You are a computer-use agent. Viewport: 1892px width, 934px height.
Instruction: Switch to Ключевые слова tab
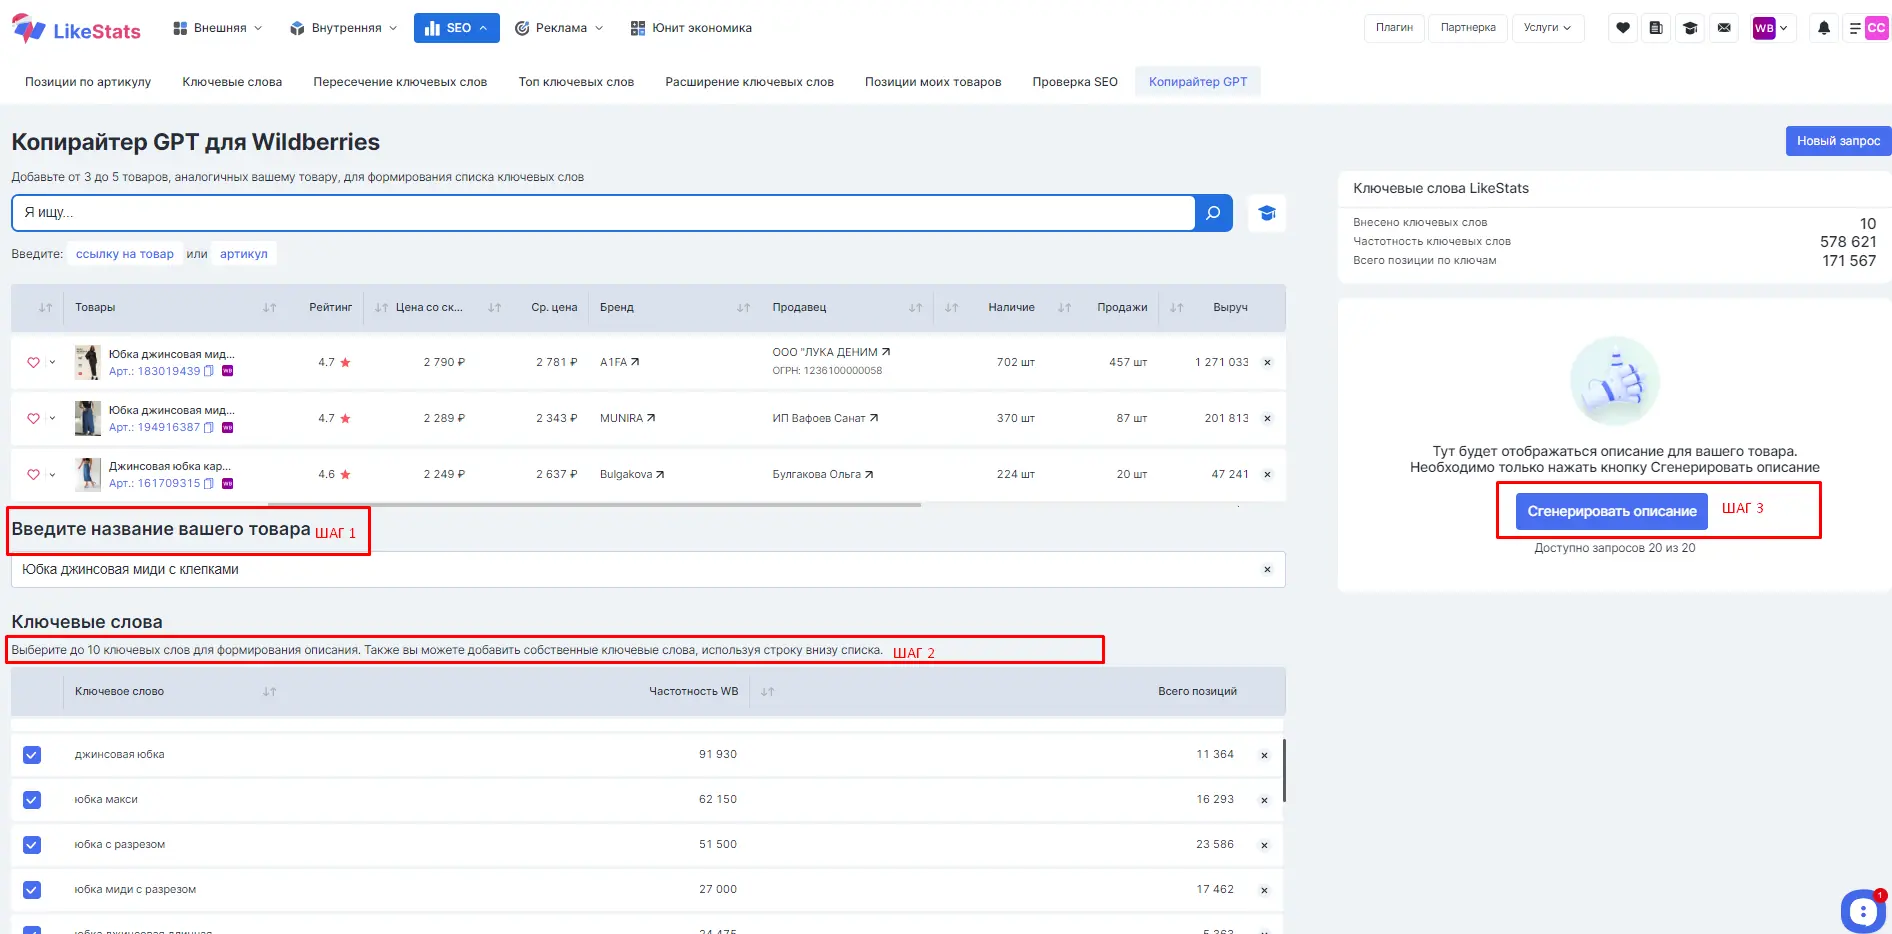click(x=232, y=82)
